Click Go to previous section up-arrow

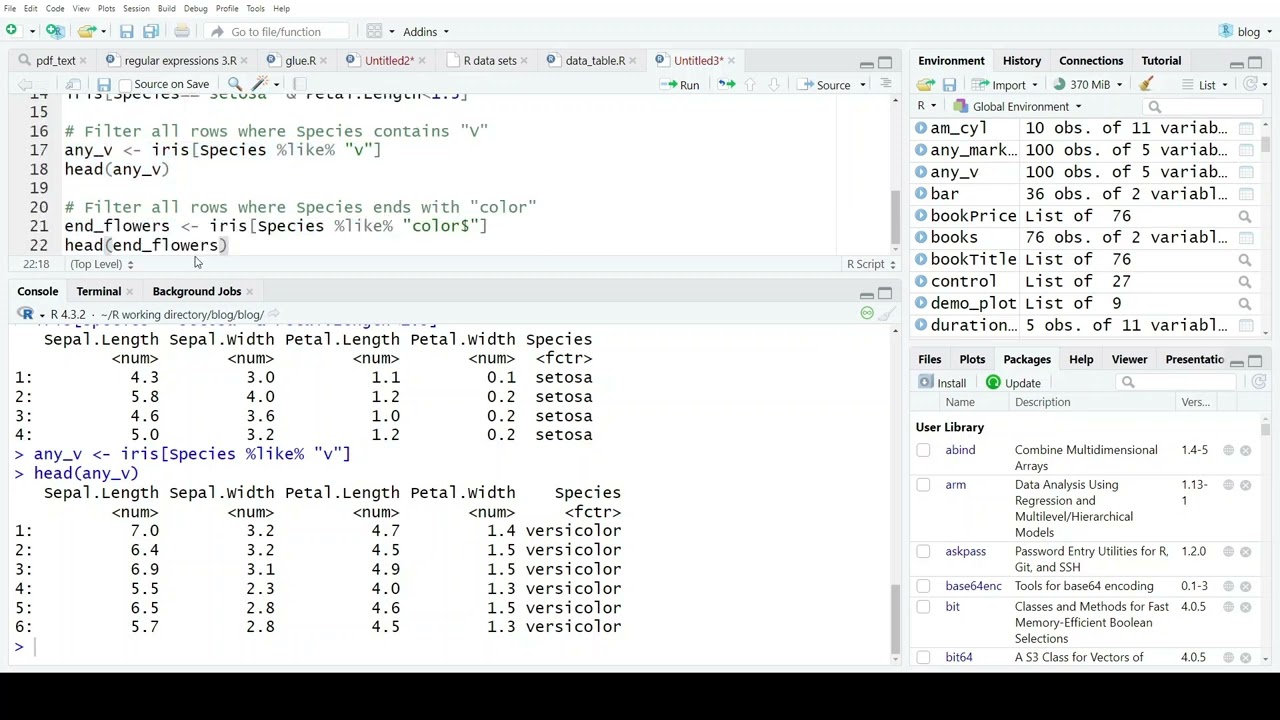pos(750,84)
